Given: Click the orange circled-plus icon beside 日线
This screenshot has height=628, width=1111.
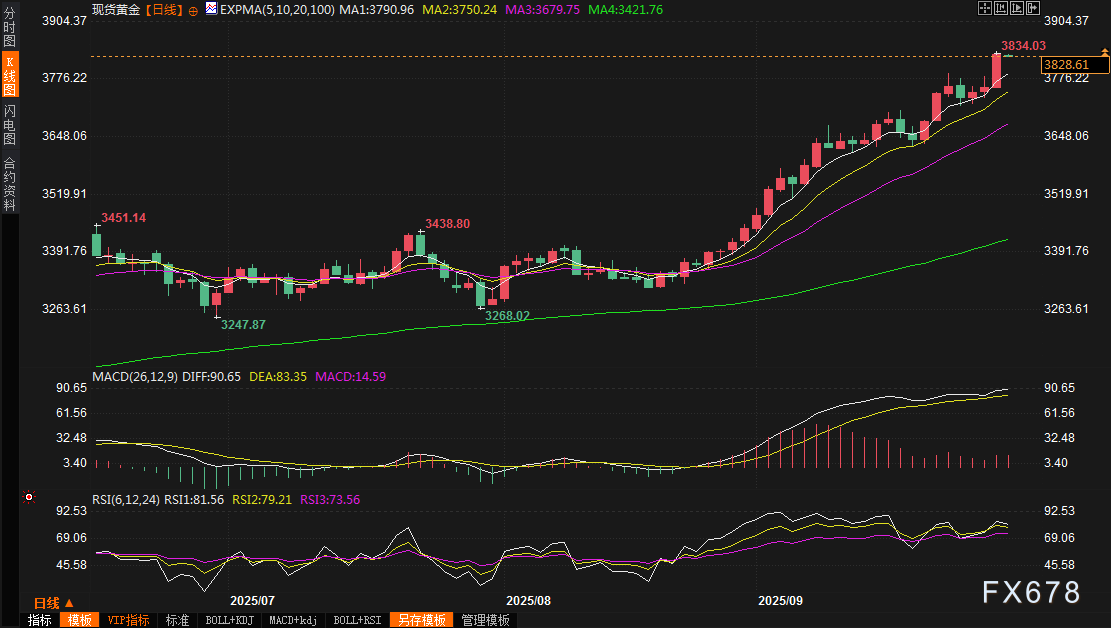Looking at the screenshot, I should (x=194, y=9).
